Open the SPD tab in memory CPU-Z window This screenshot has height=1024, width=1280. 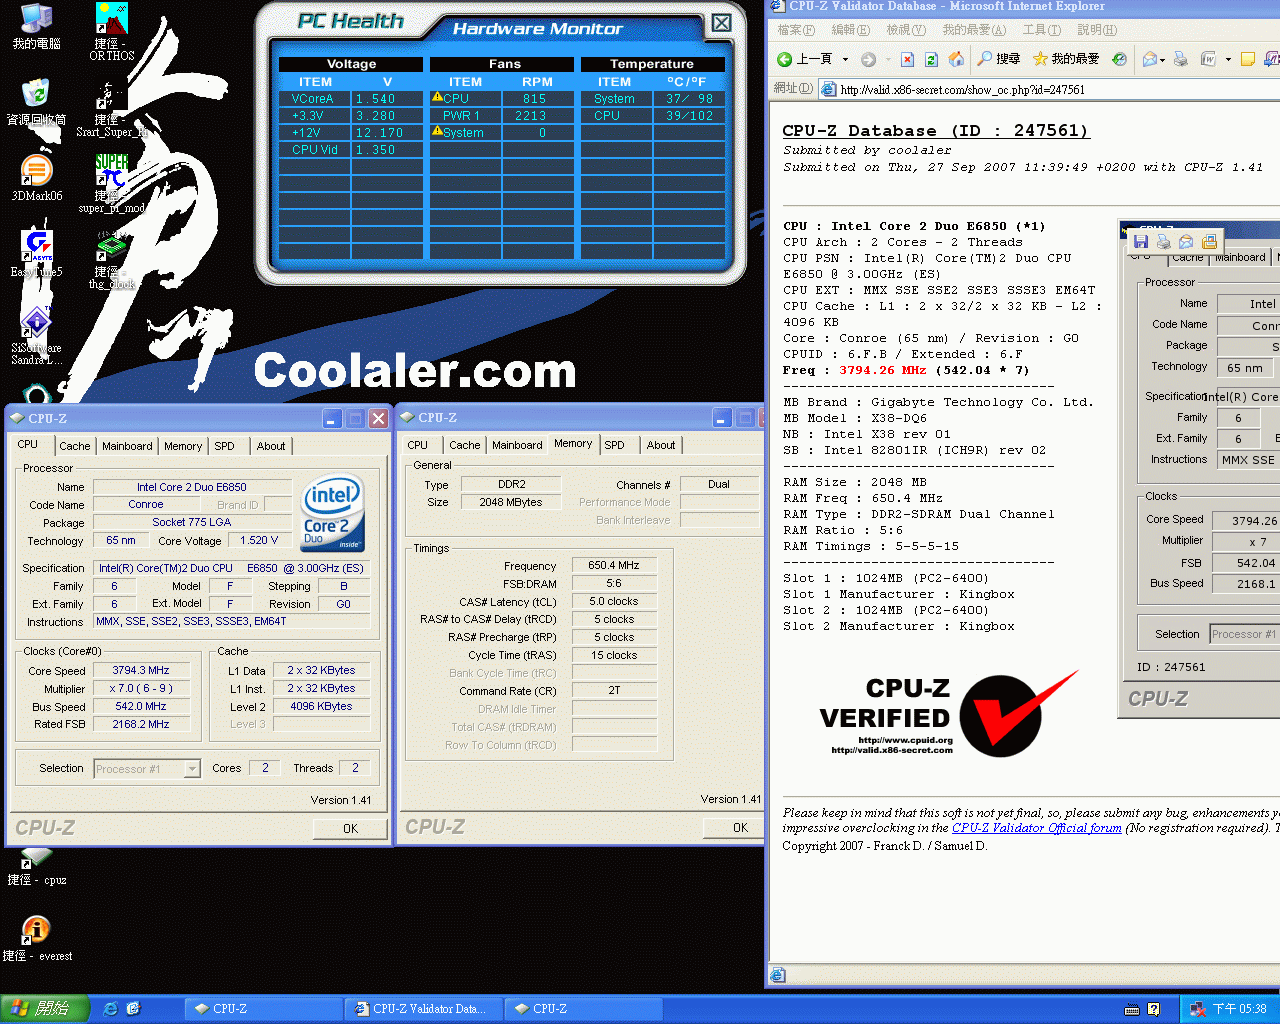point(614,445)
